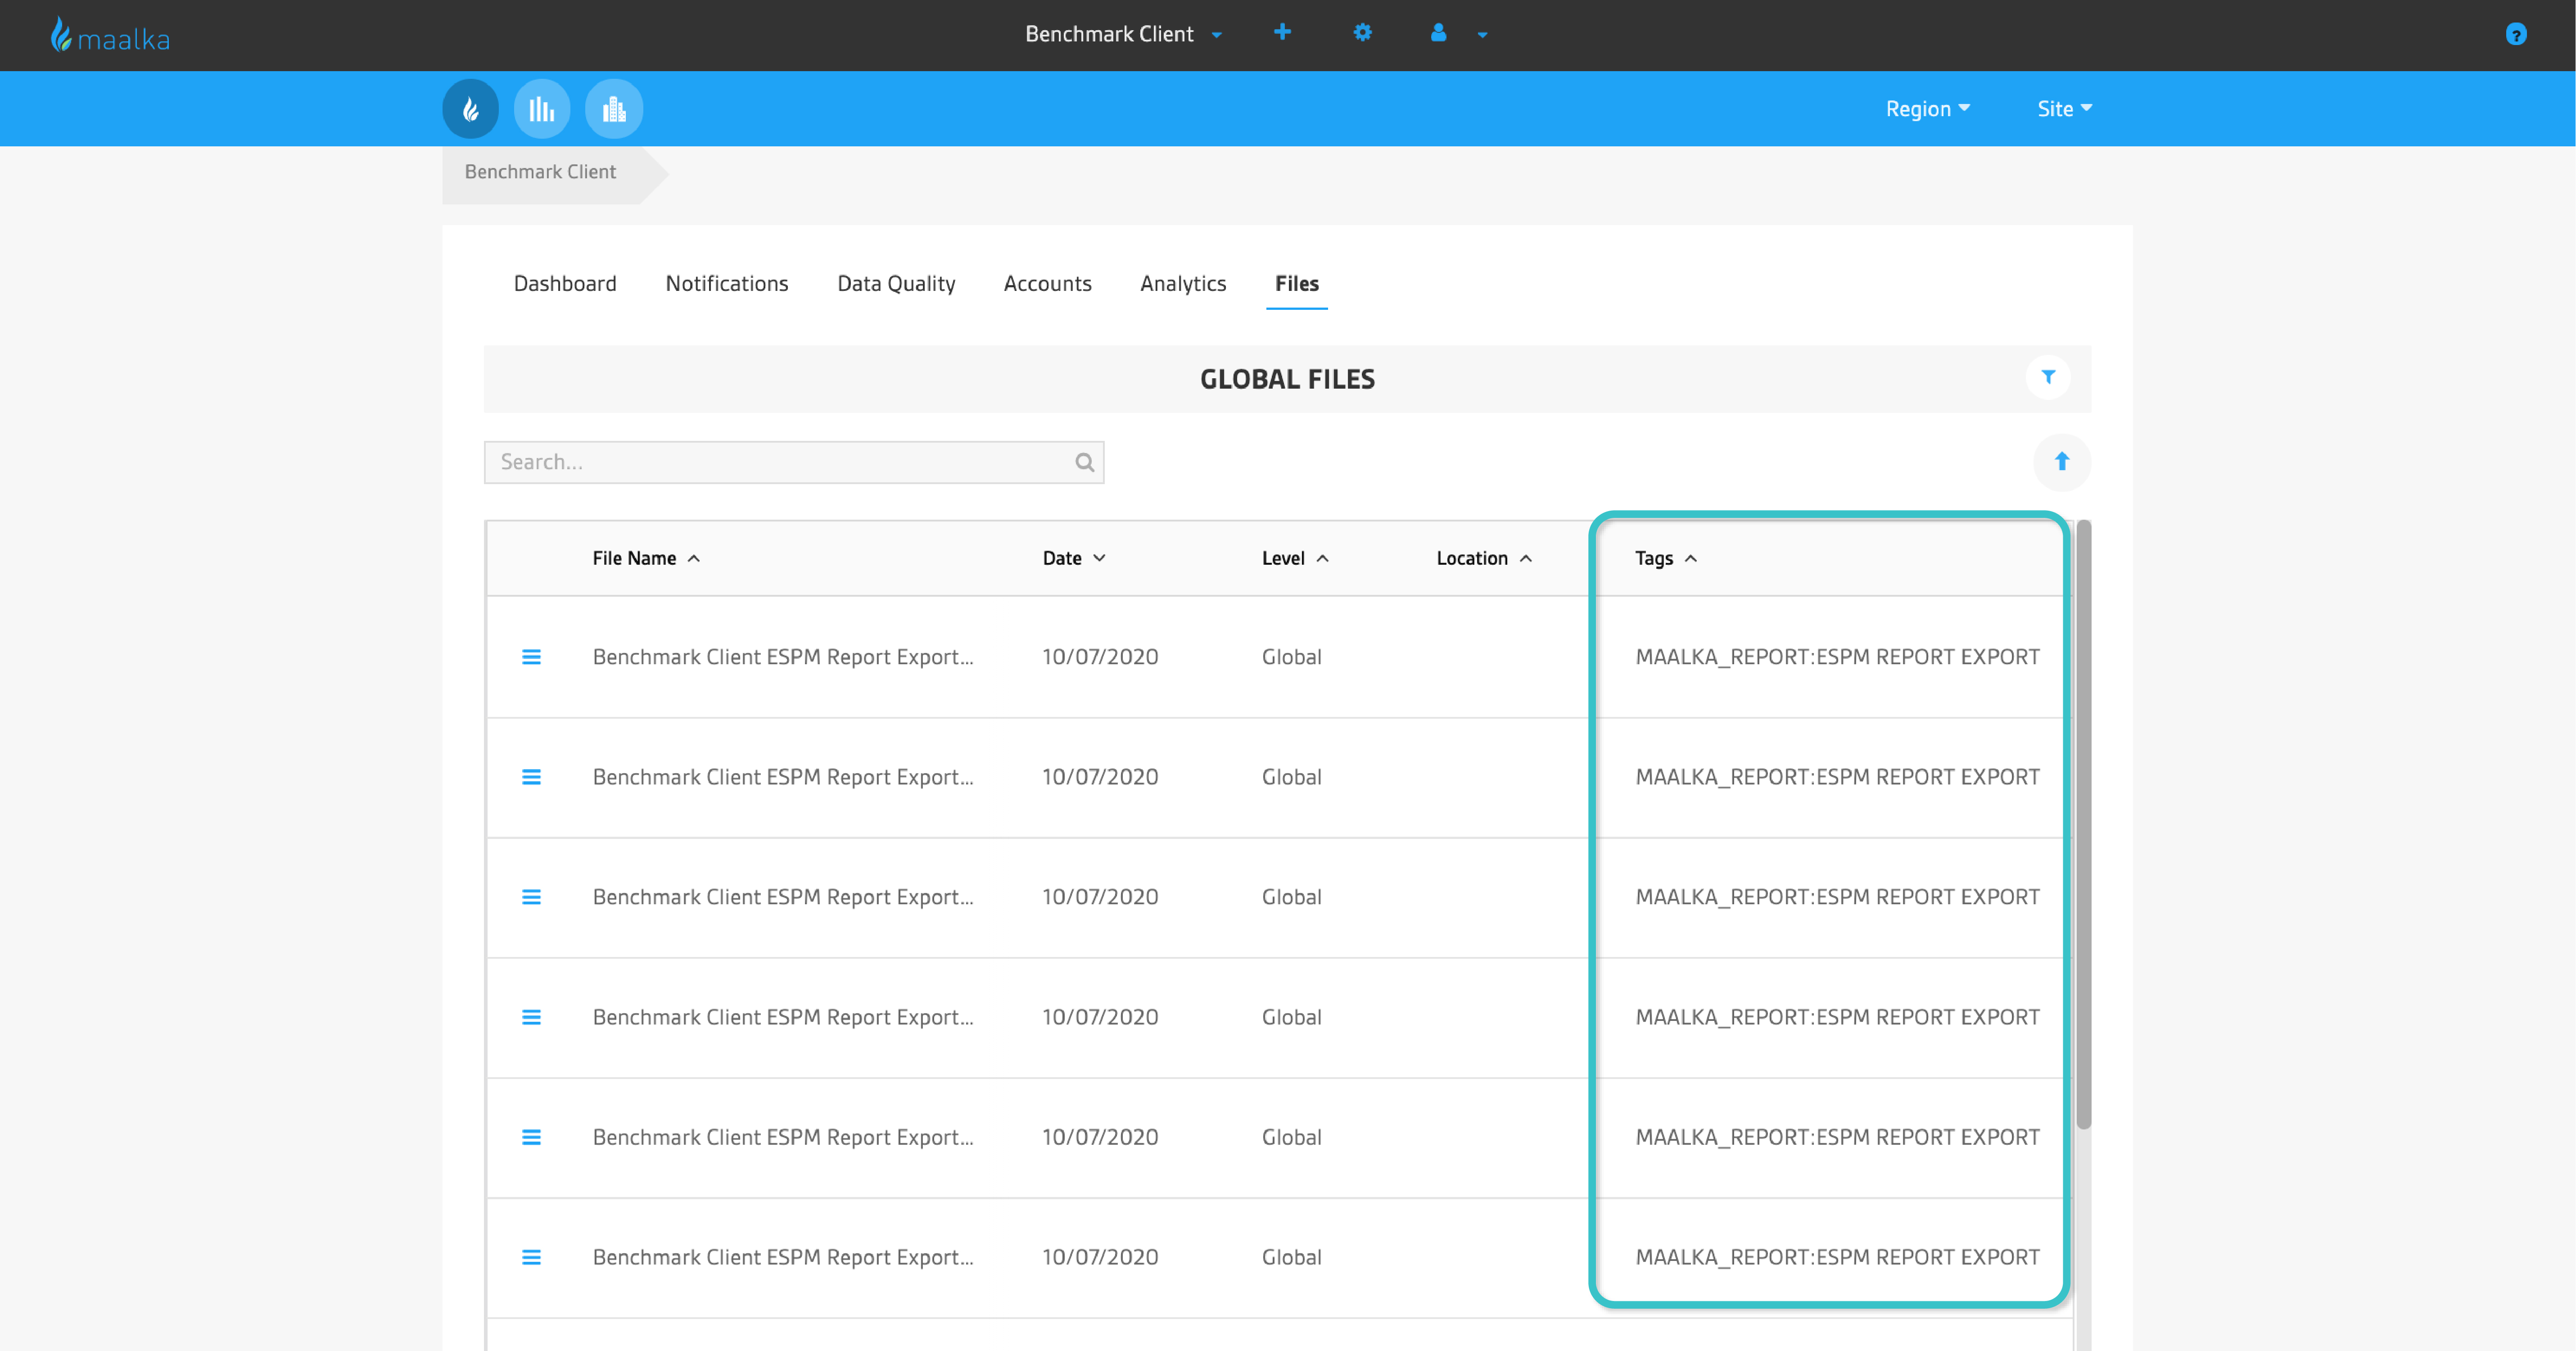Viewport: 2576px width, 1351px height.
Task: Switch to the Files tab
Action: [1297, 284]
